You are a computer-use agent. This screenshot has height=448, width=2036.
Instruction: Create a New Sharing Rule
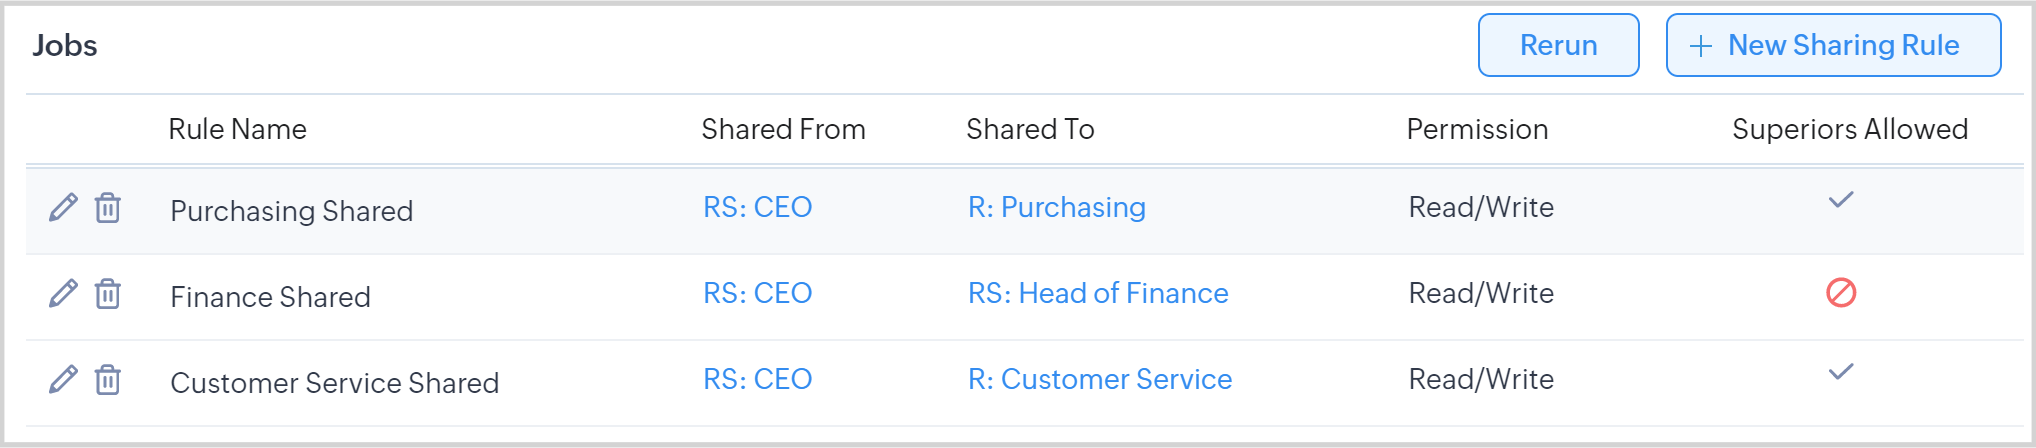coord(1833,45)
